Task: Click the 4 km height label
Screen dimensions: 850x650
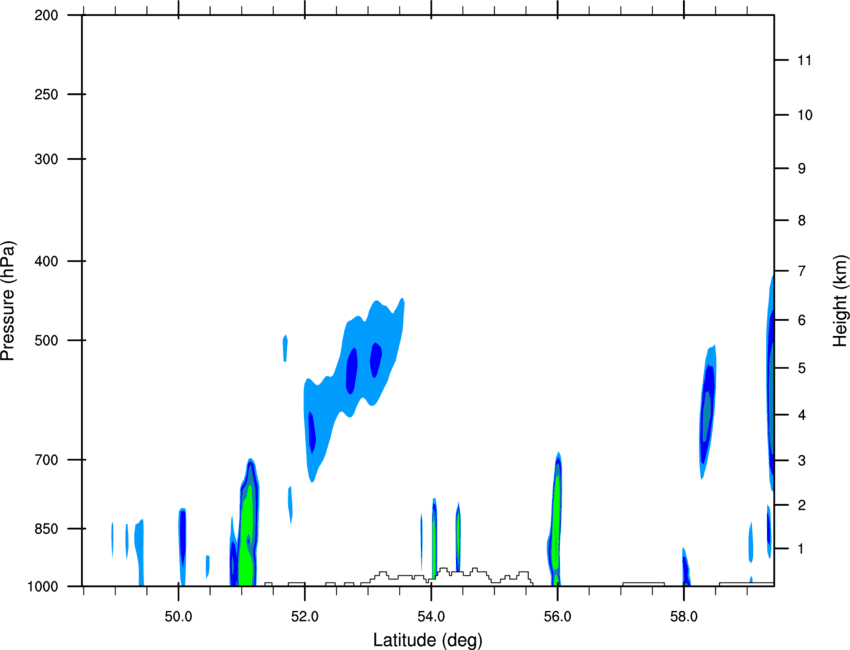Action: [x=802, y=415]
